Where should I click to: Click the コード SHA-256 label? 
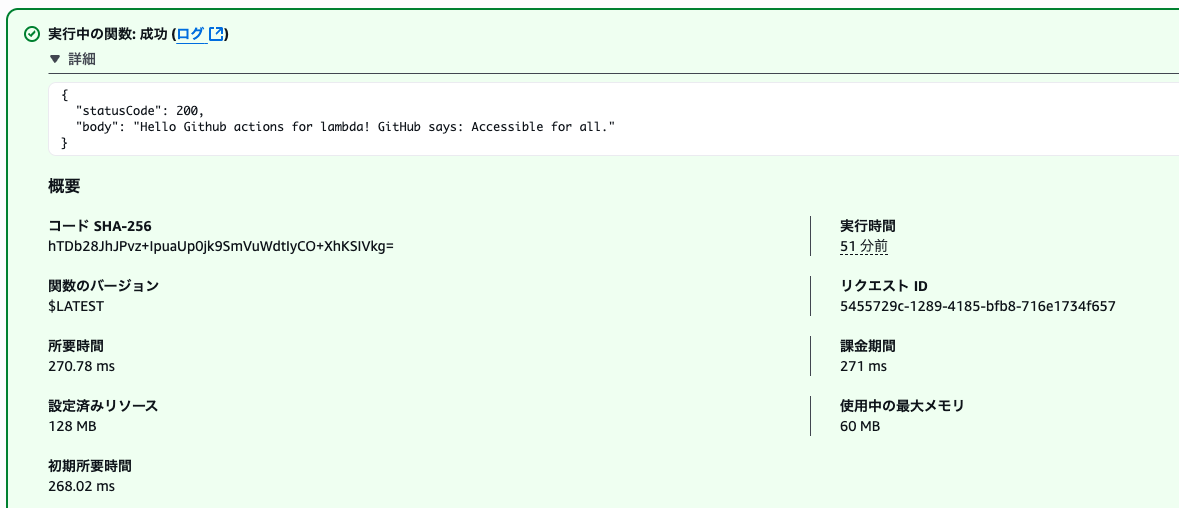click(x=102, y=225)
